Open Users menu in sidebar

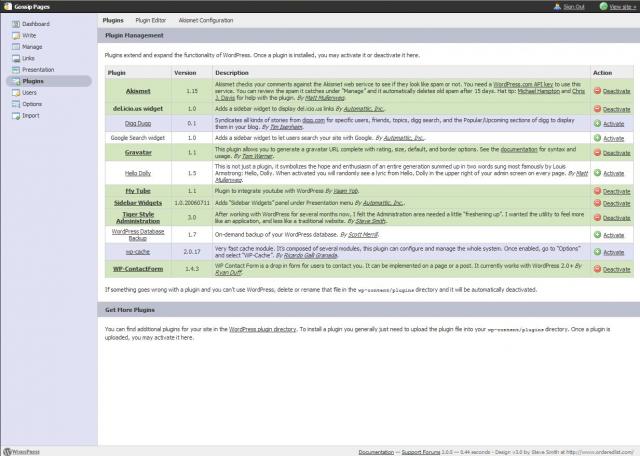[29, 93]
